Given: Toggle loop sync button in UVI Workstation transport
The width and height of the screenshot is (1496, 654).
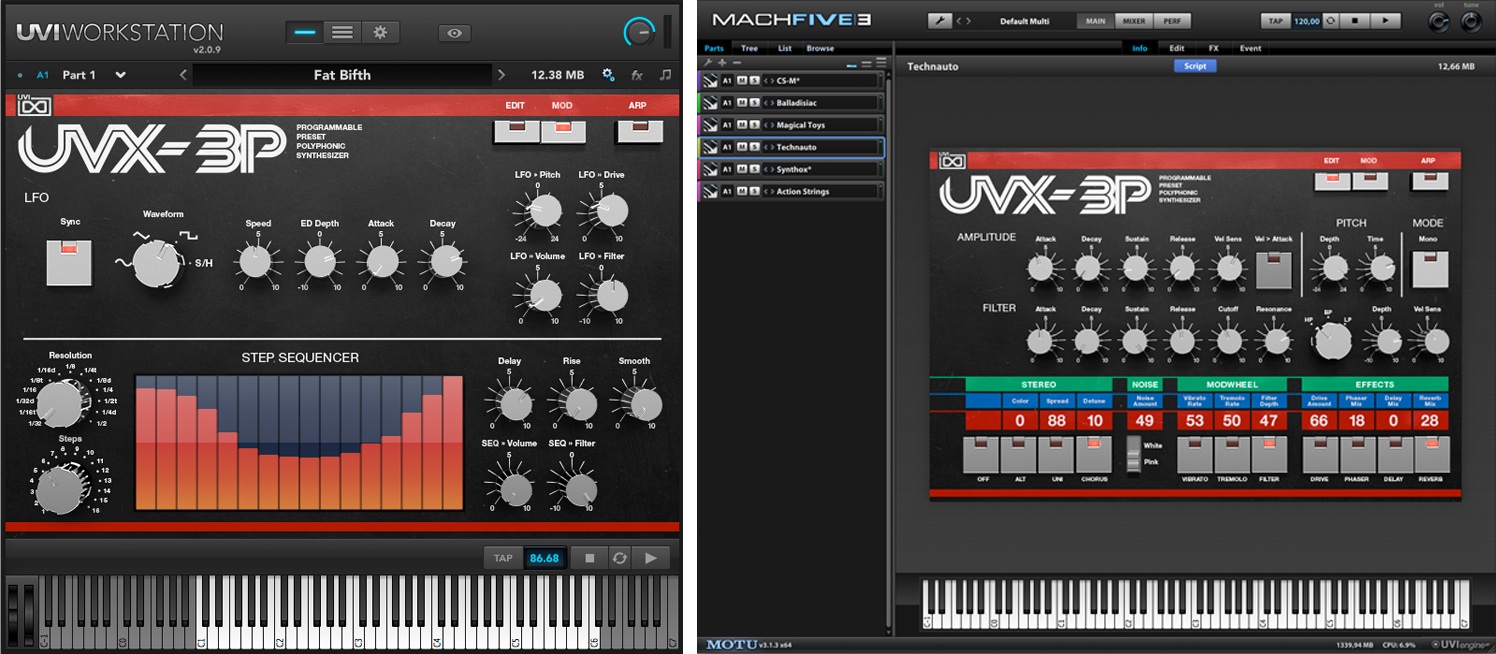Looking at the screenshot, I should tap(620, 558).
